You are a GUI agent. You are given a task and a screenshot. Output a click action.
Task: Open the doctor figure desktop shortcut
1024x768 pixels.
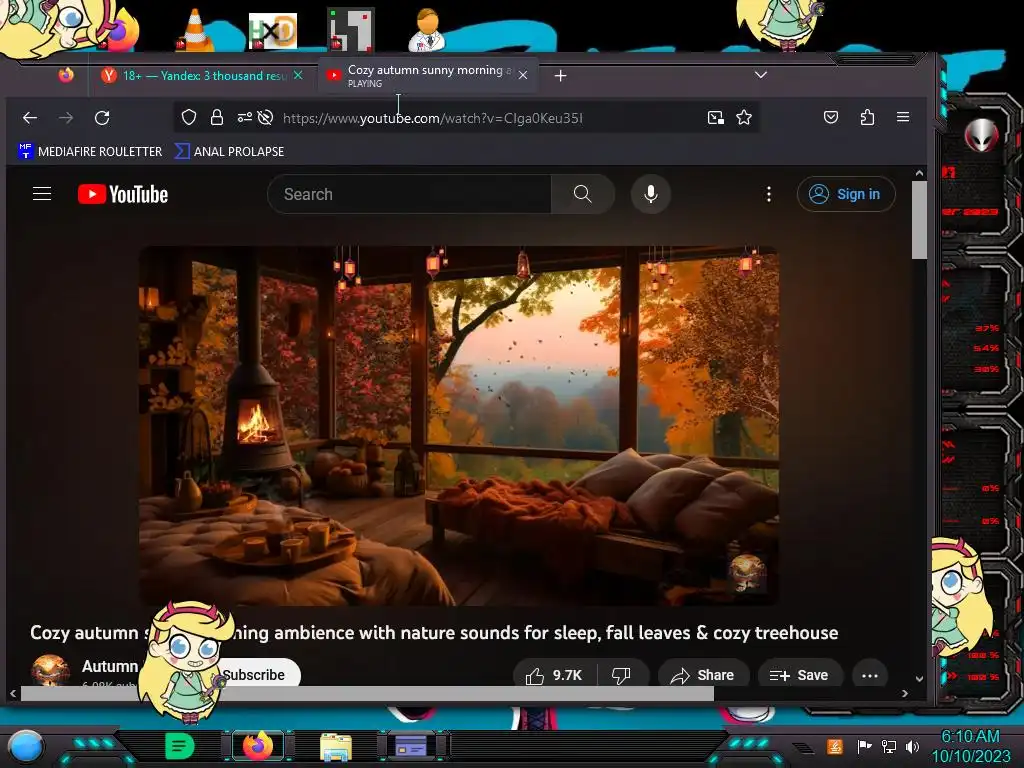tap(428, 30)
